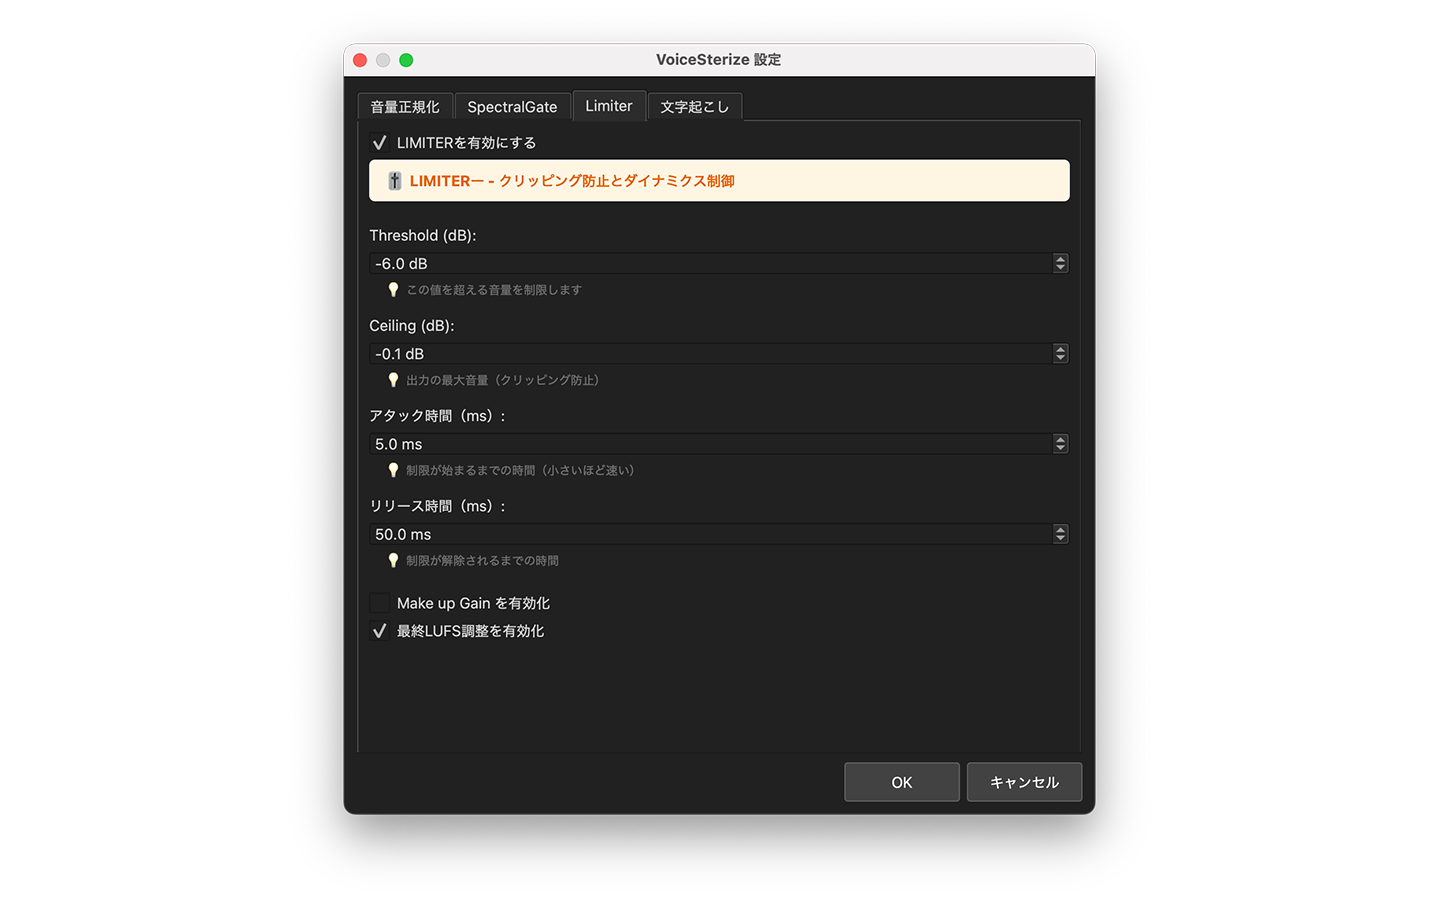Click the アタック時間（ms）: label
The height and width of the screenshot is (900, 1440).
438,416
